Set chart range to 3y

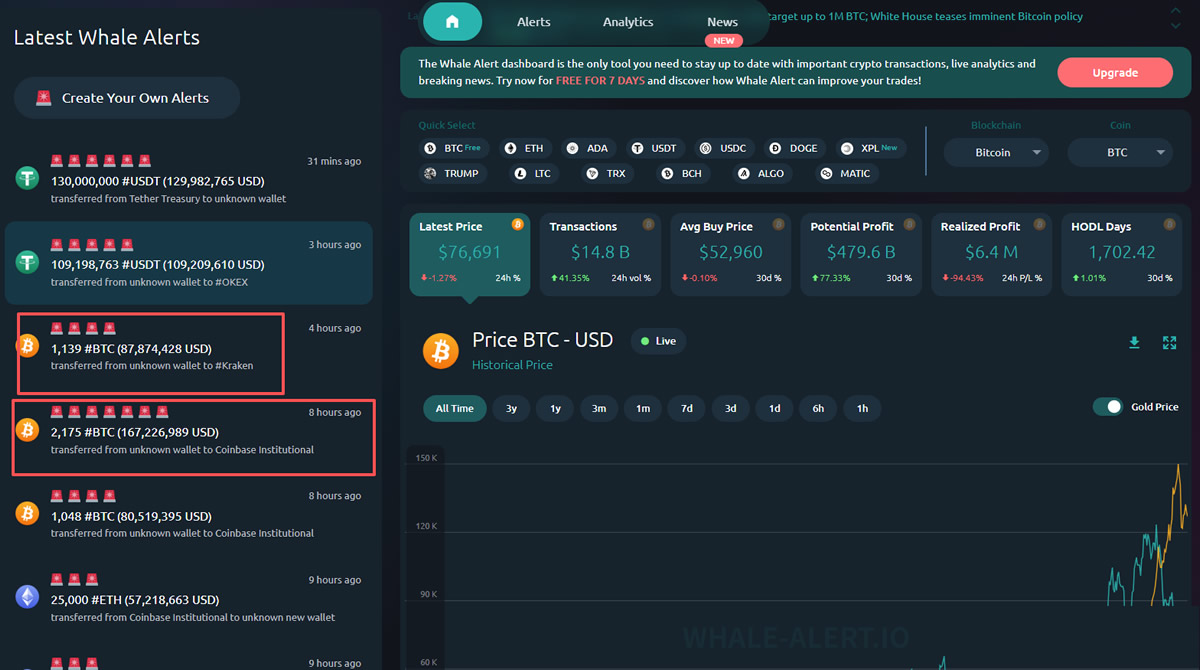click(511, 408)
